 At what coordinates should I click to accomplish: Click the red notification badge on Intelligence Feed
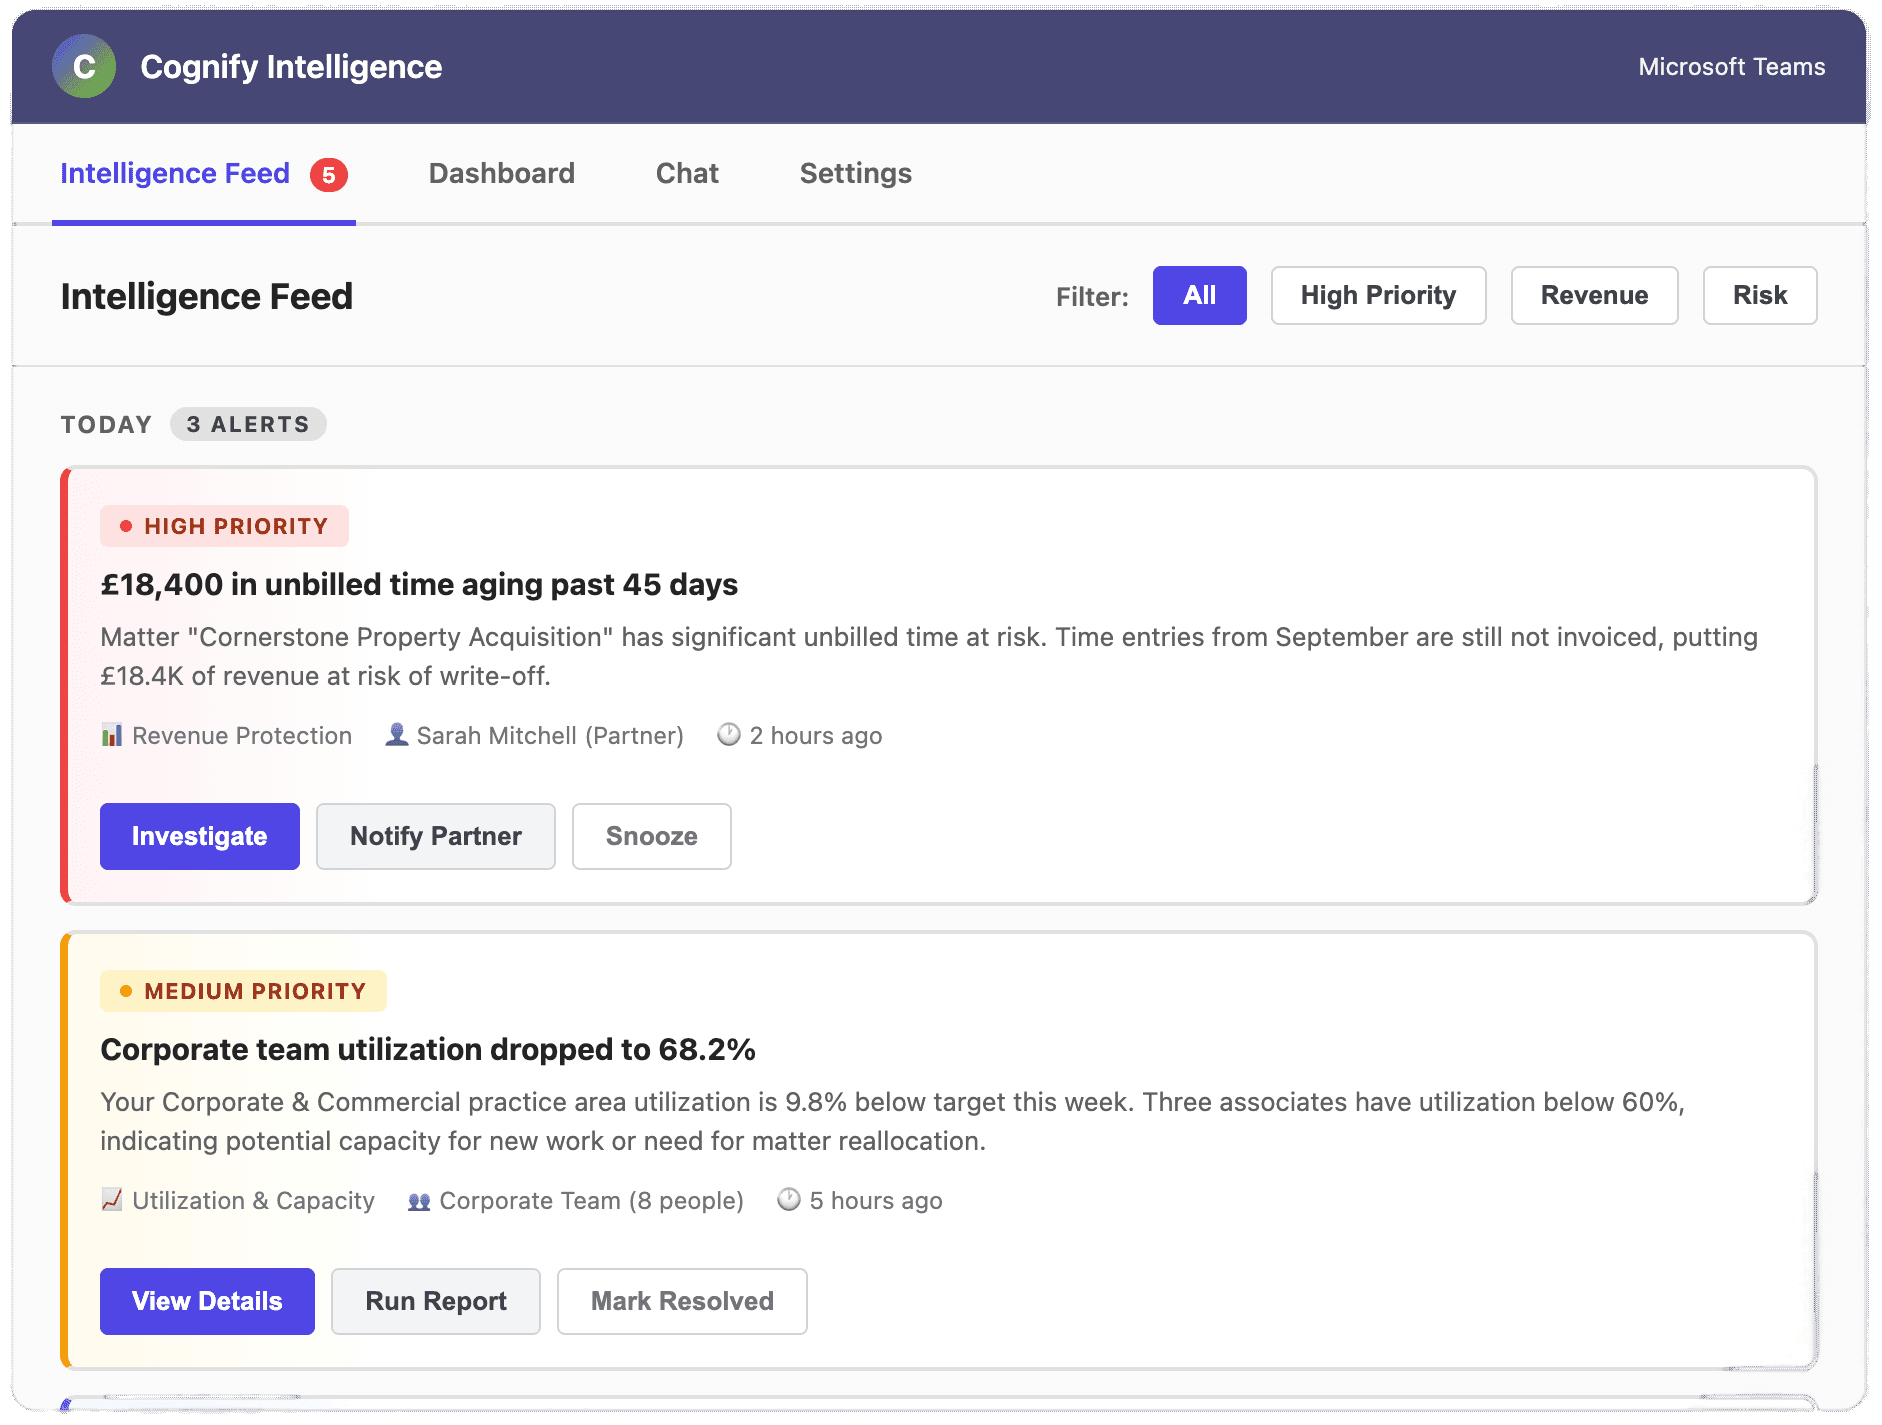click(x=328, y=173)
